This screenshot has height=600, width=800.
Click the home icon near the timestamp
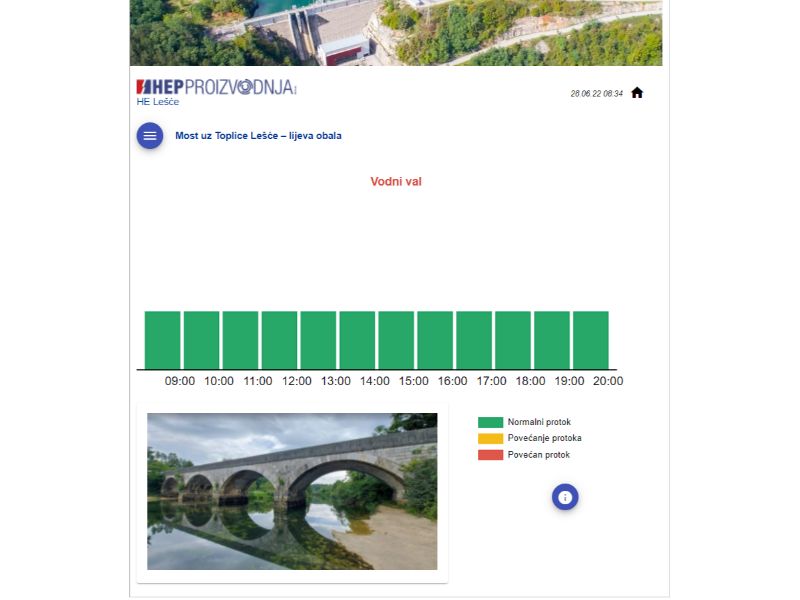tap(637, 93)
